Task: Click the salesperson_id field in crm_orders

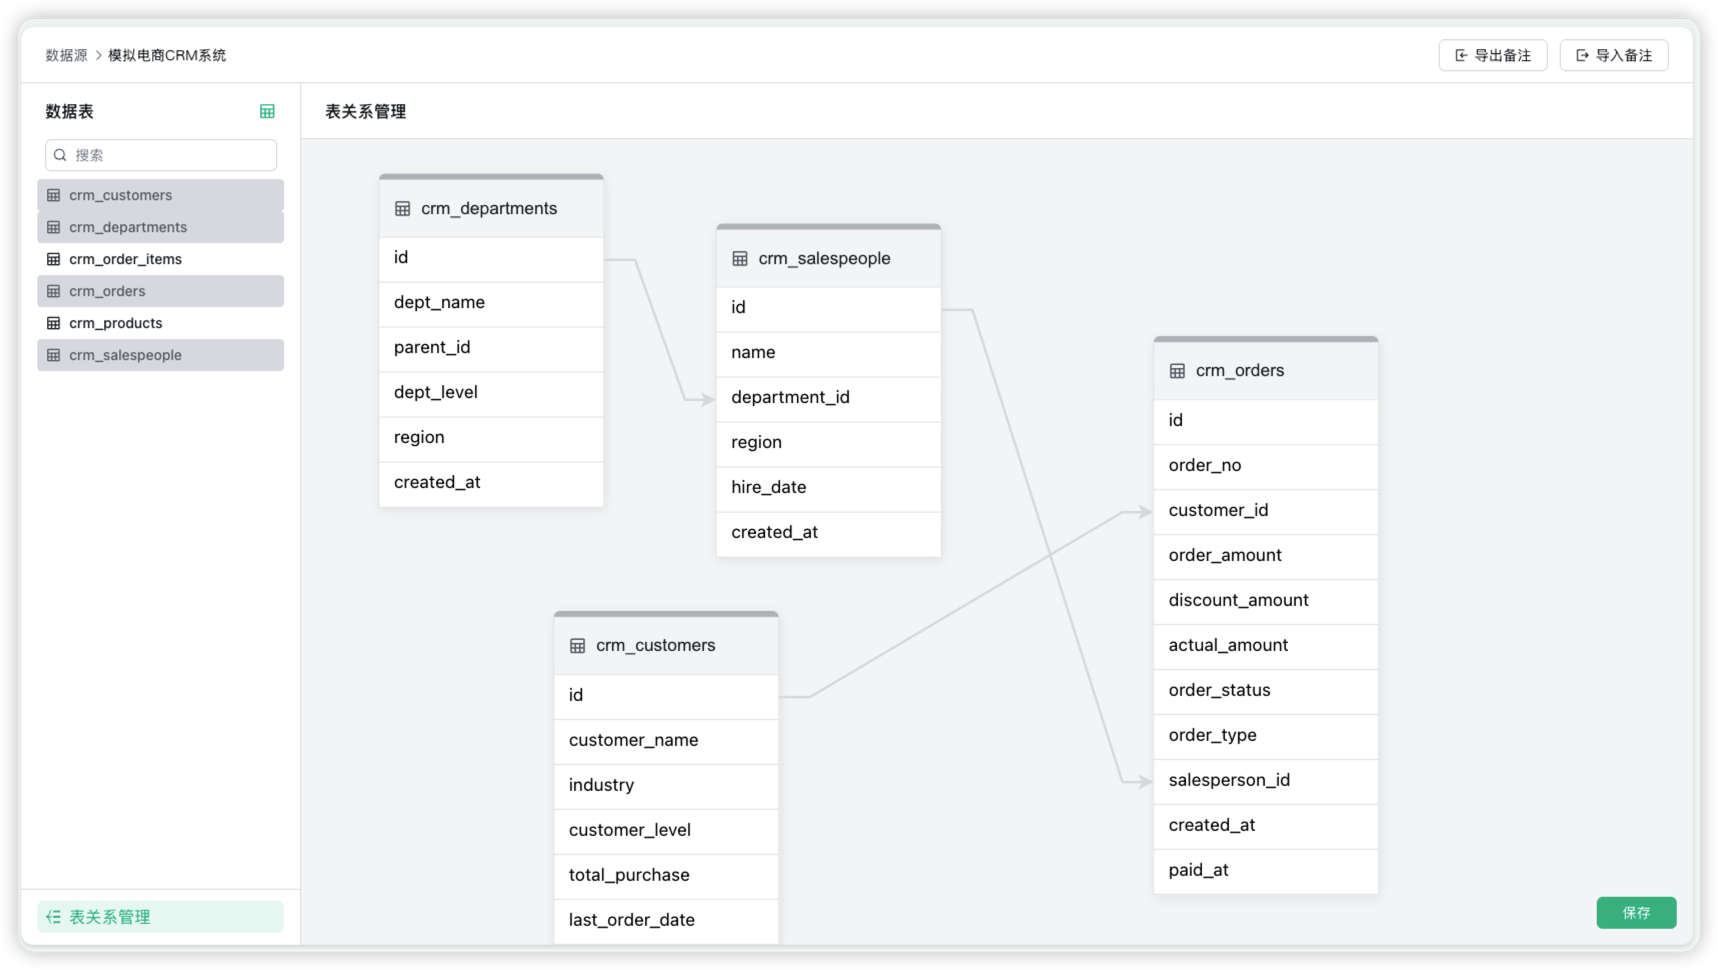Action: tap(1229, 780)
